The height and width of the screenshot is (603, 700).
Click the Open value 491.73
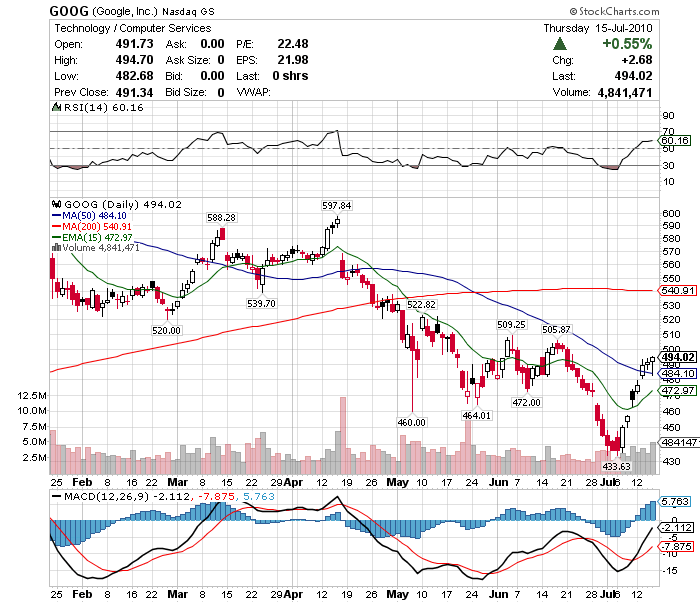tap(134, 44)
